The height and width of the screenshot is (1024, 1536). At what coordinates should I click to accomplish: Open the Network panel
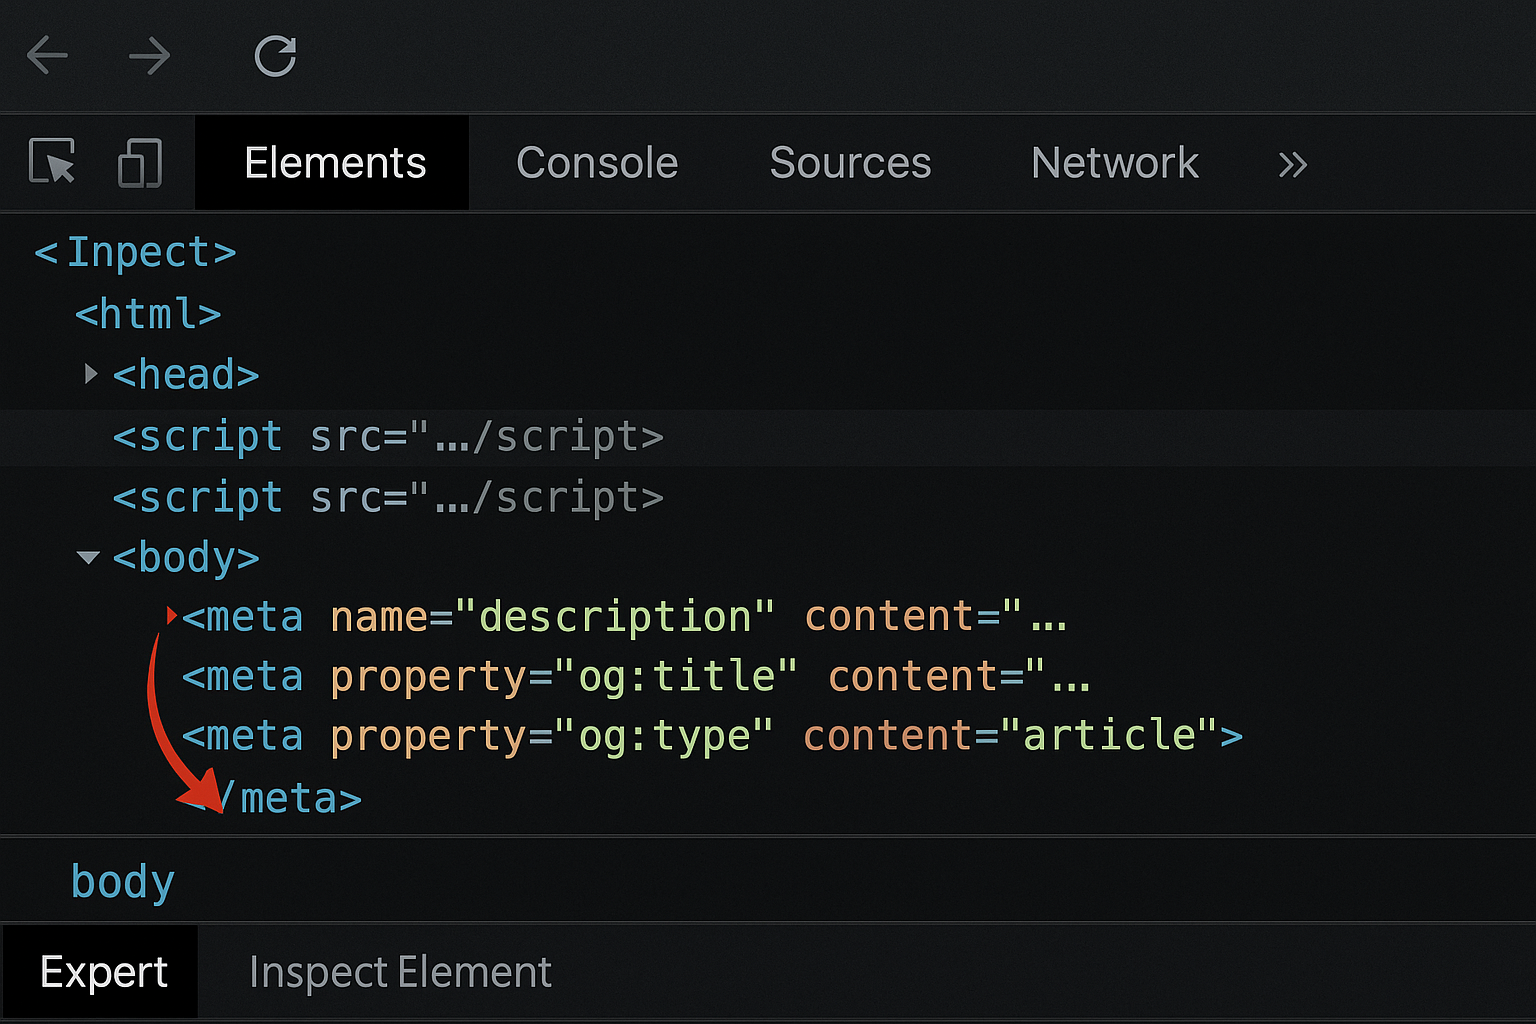point(1114,162)
